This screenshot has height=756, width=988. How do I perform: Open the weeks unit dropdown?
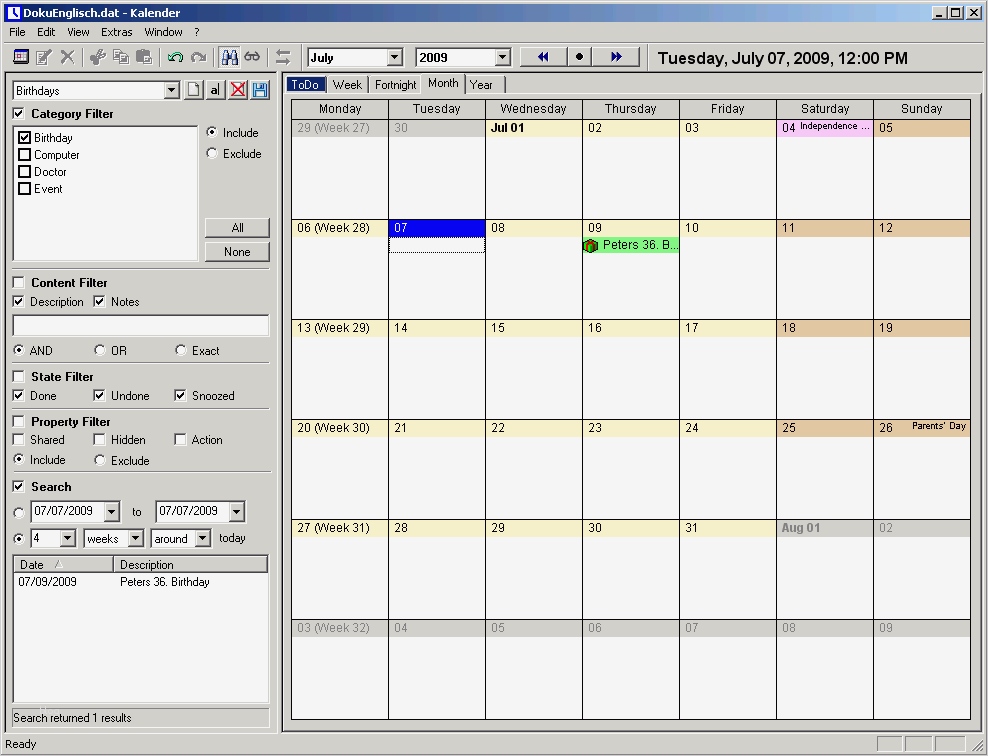135,539
